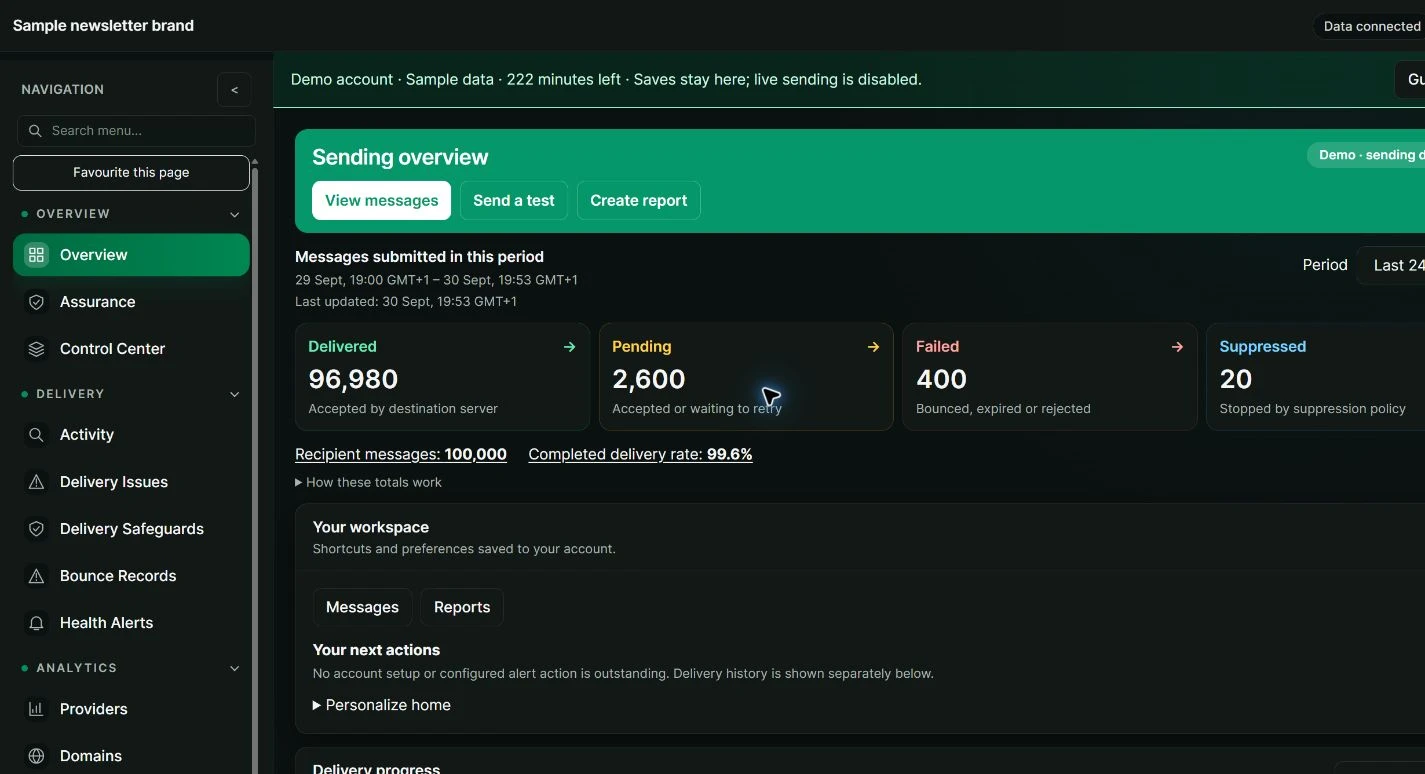Open the Failed 400 card
This screenshot has height=774, width=1425.
pos(1050,377)
